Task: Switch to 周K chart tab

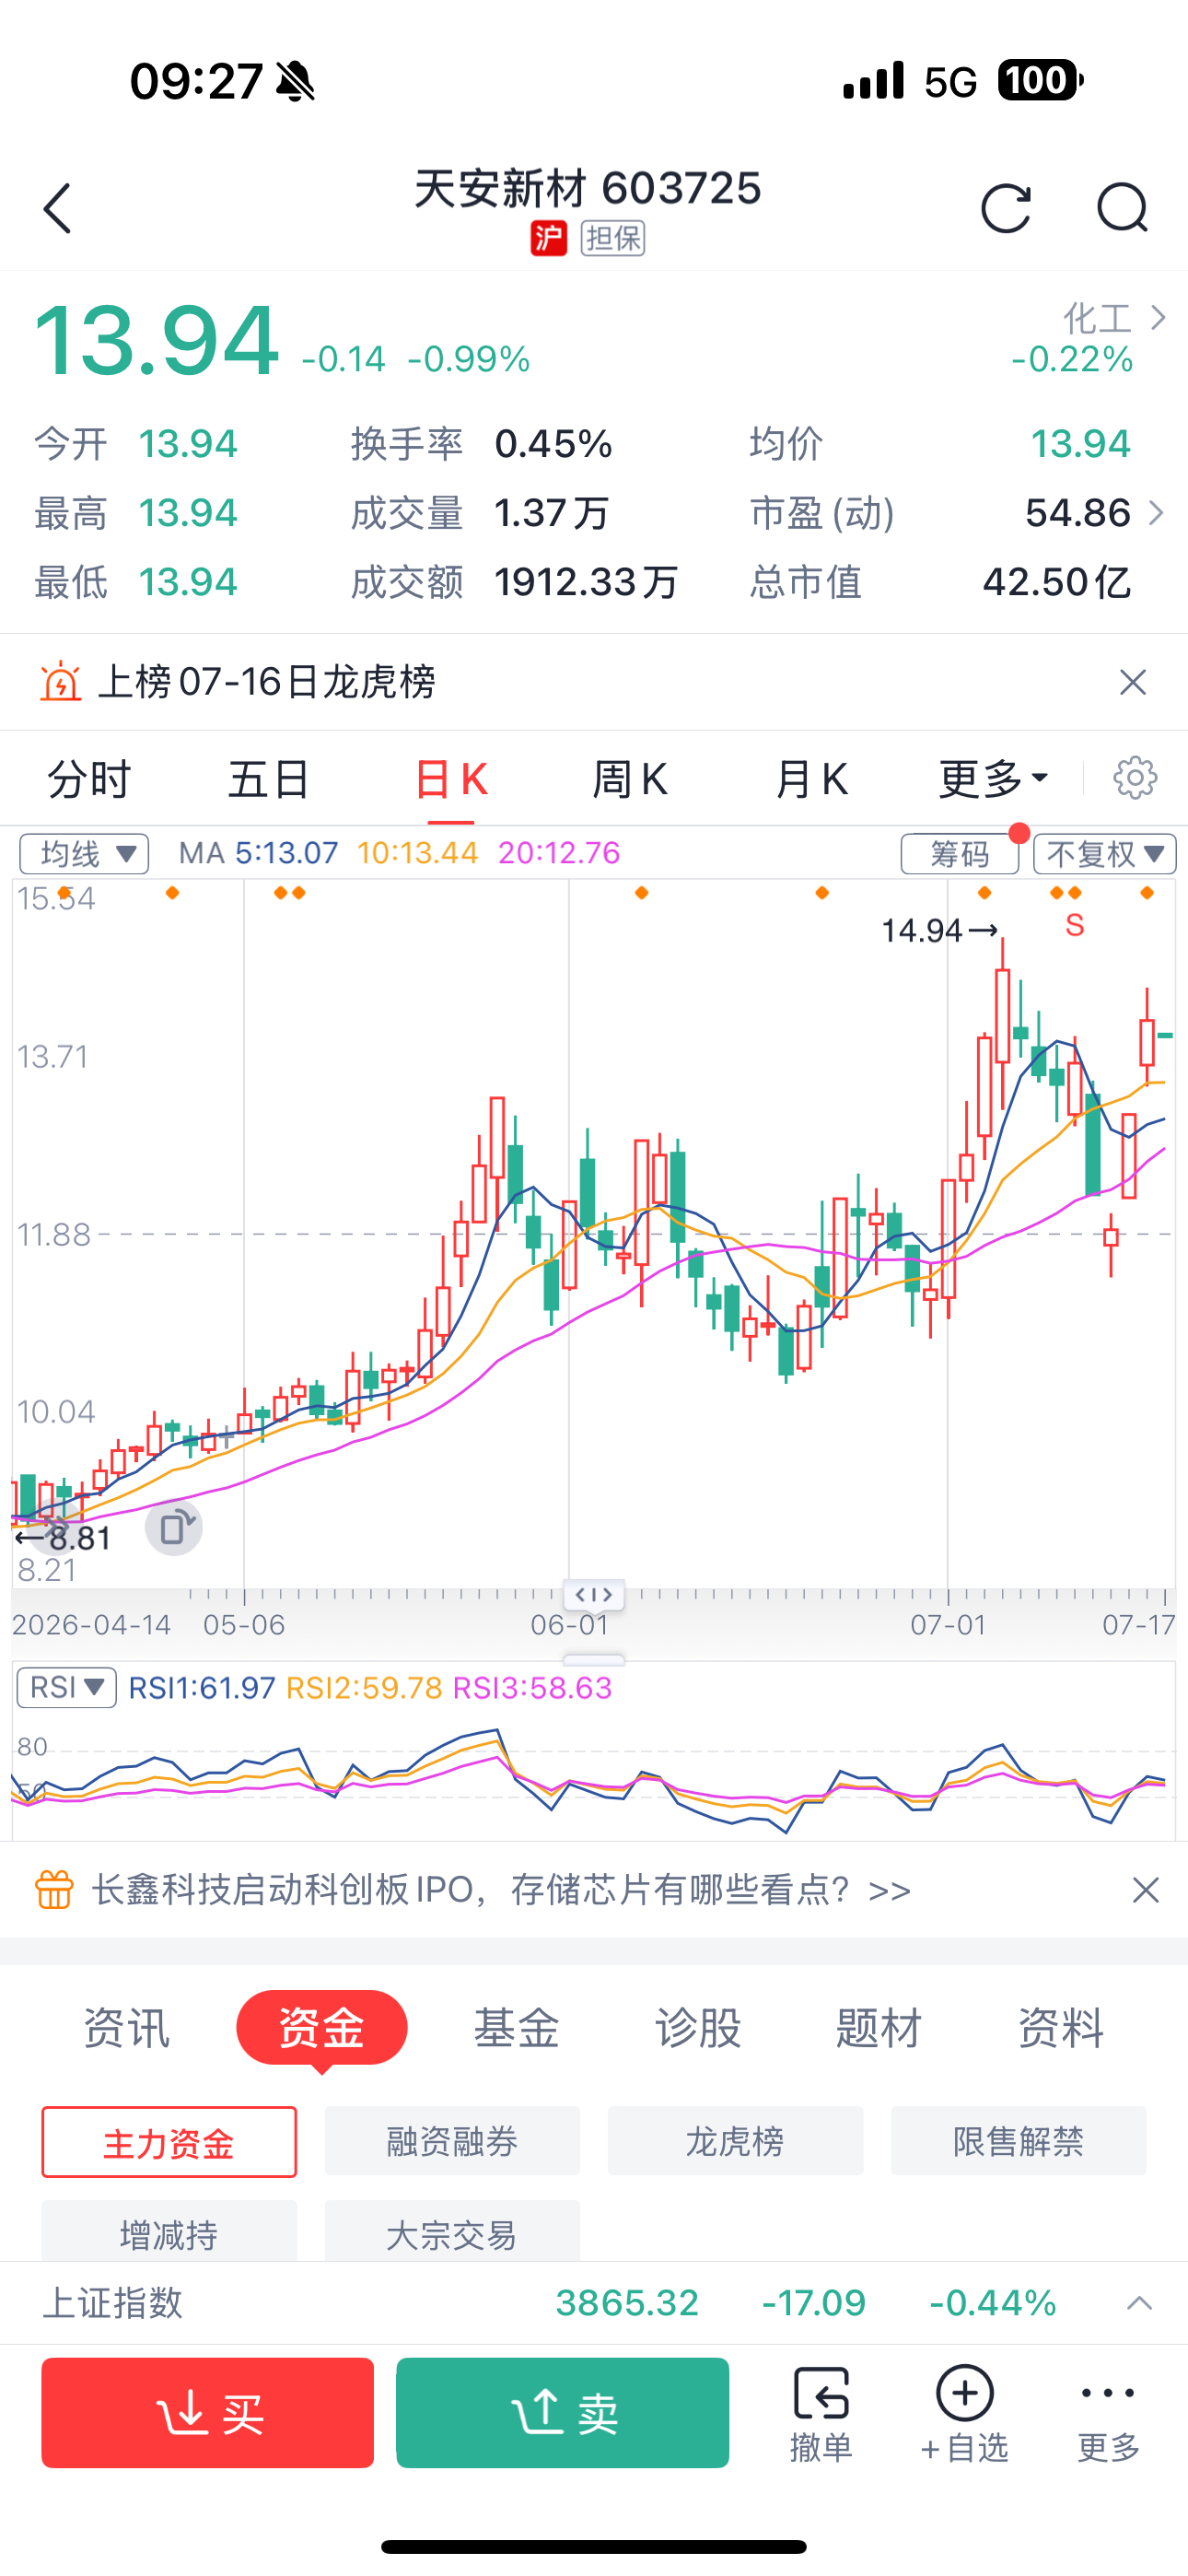Action: 630,779
